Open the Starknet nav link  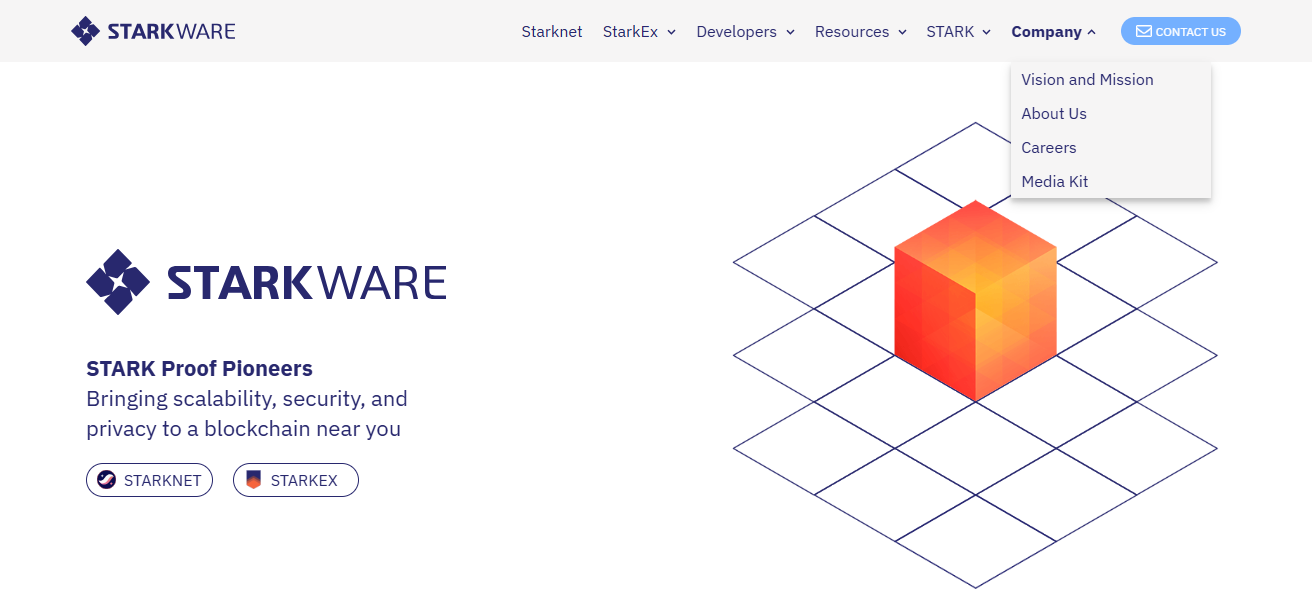[552, 32]
